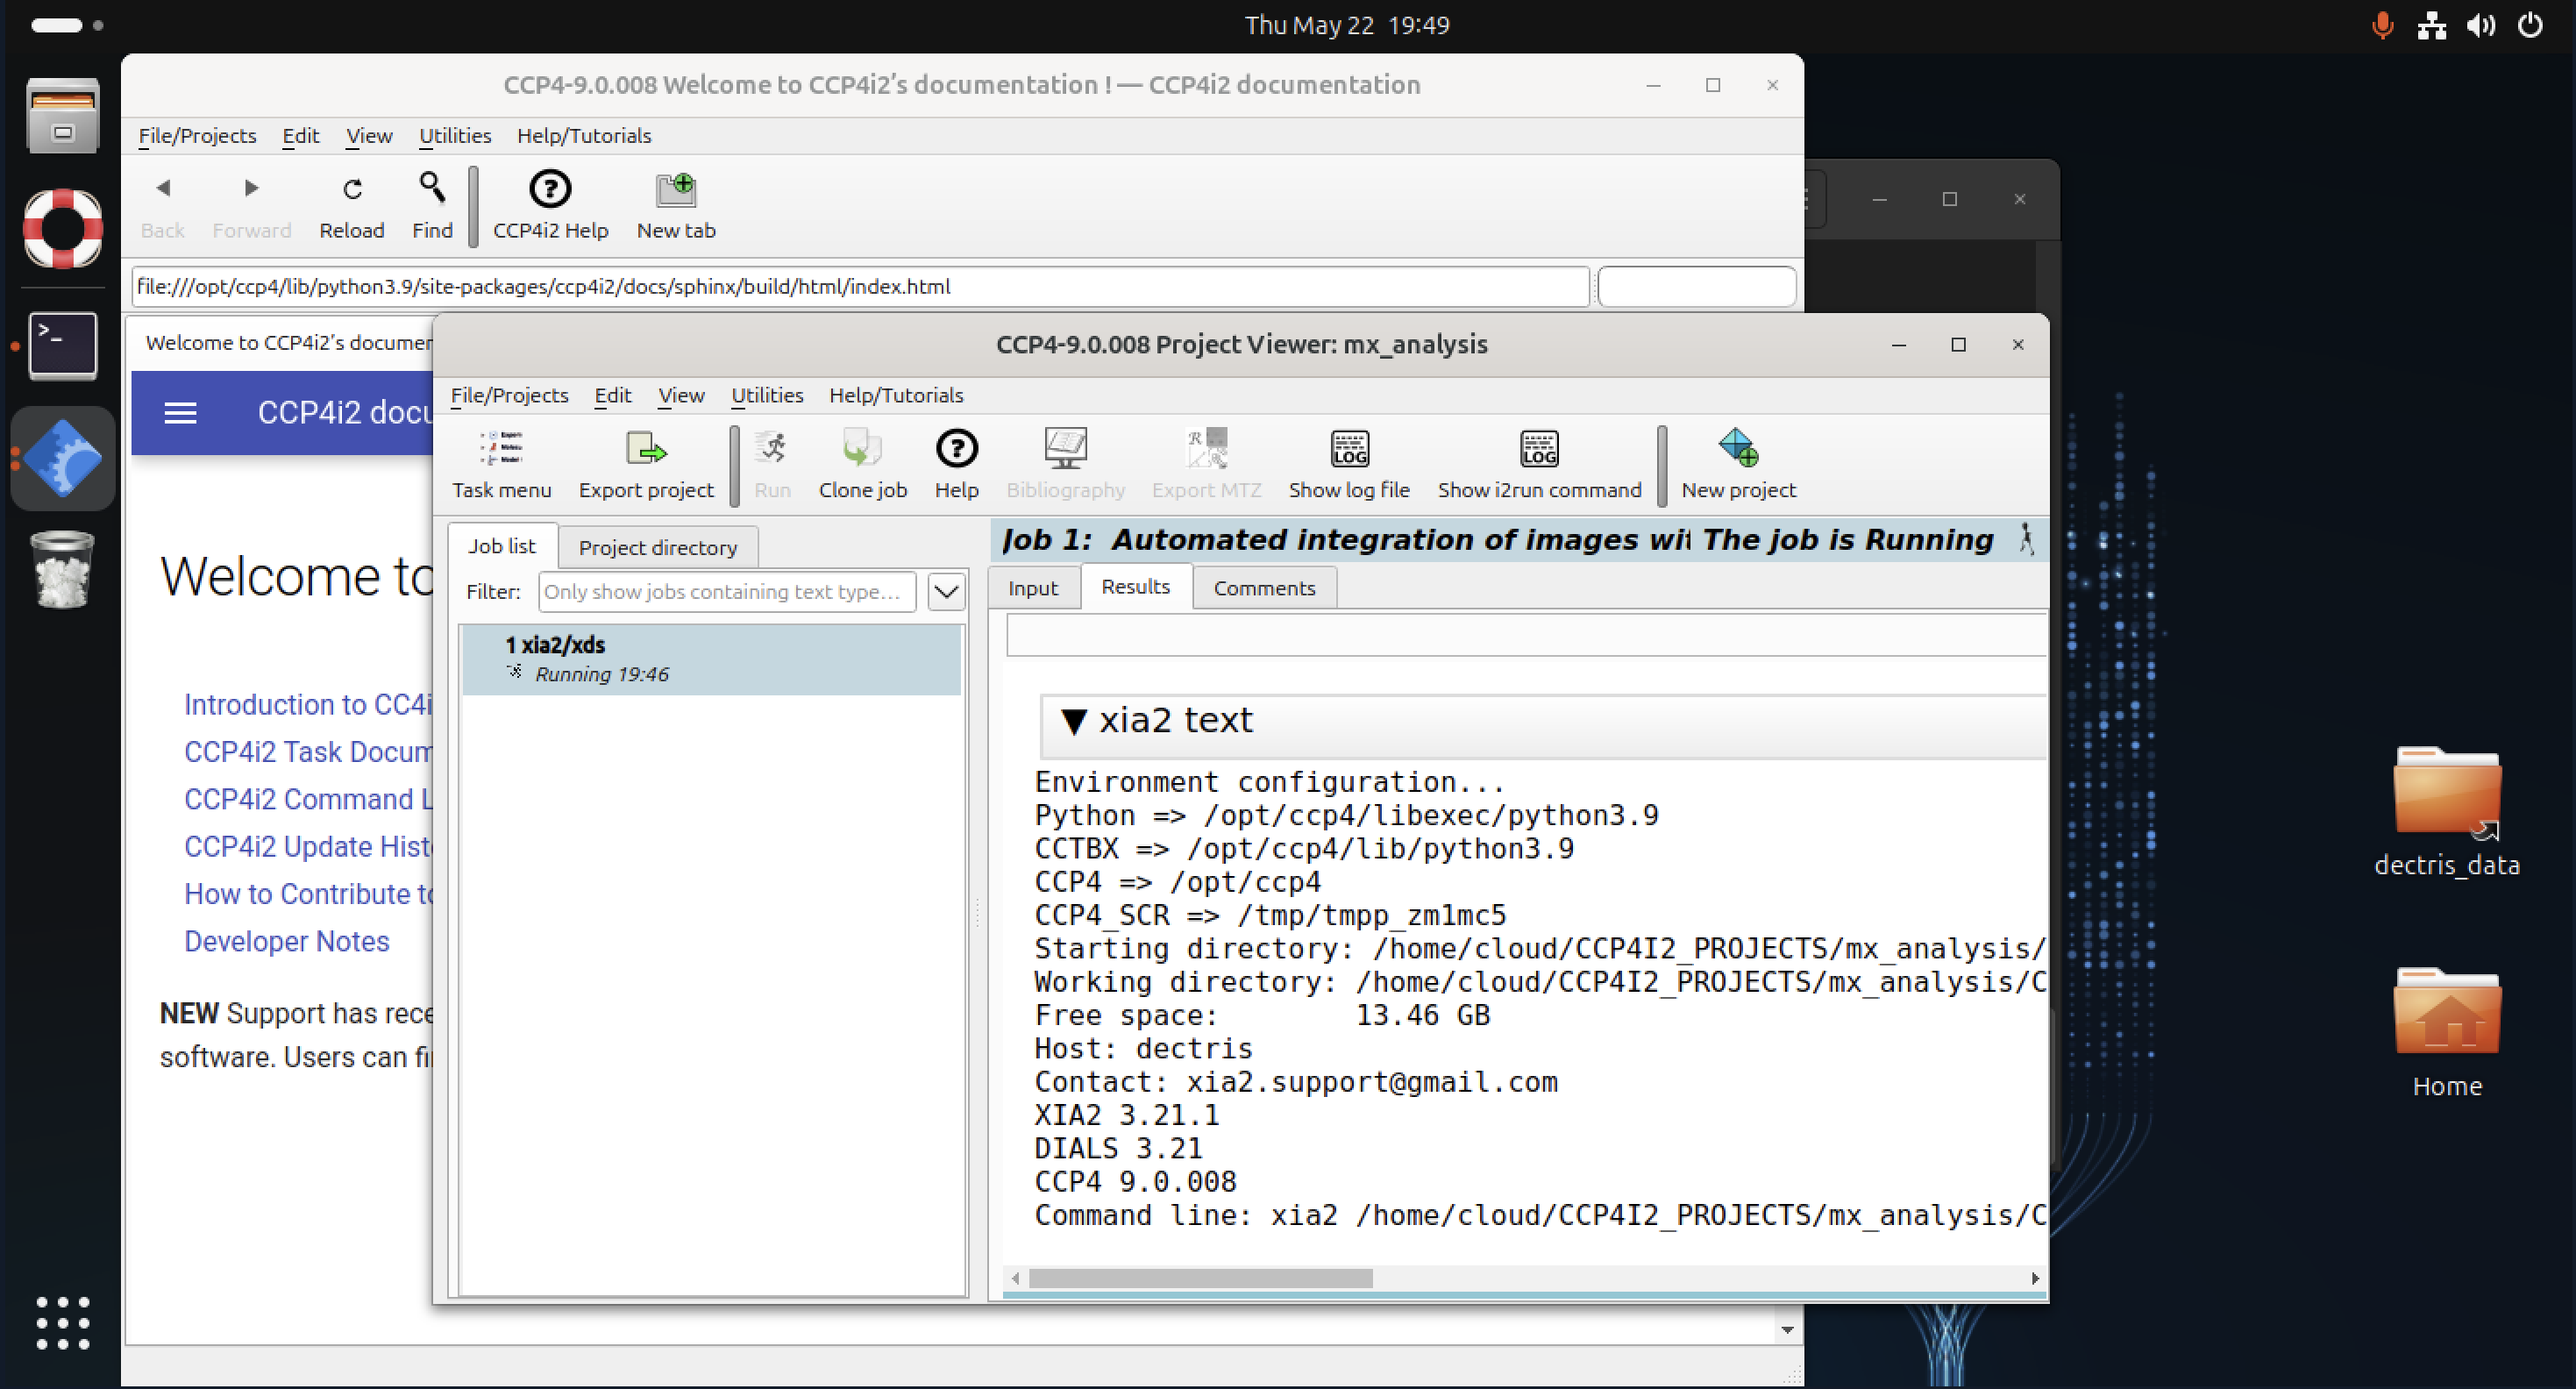The image size is (2576, 1389).
Task: Click Reload in documentation window
Action: point(352,206)
